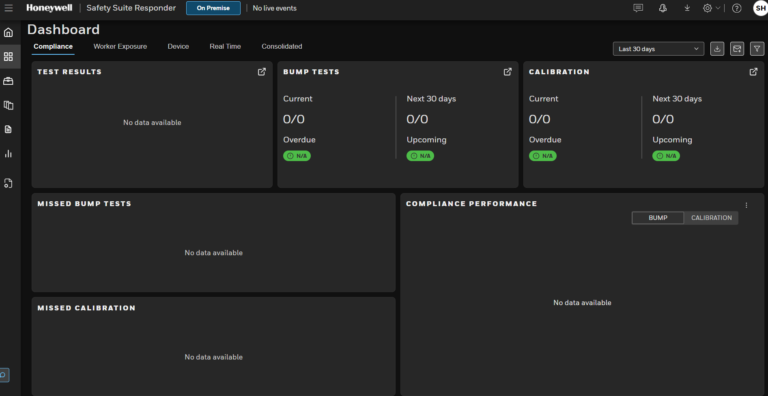Image resolution: width=768 pixels, height=396 pixels.
Task: Click Calibration Next 30 days 0/0 value
Action: tap(663, 119)
